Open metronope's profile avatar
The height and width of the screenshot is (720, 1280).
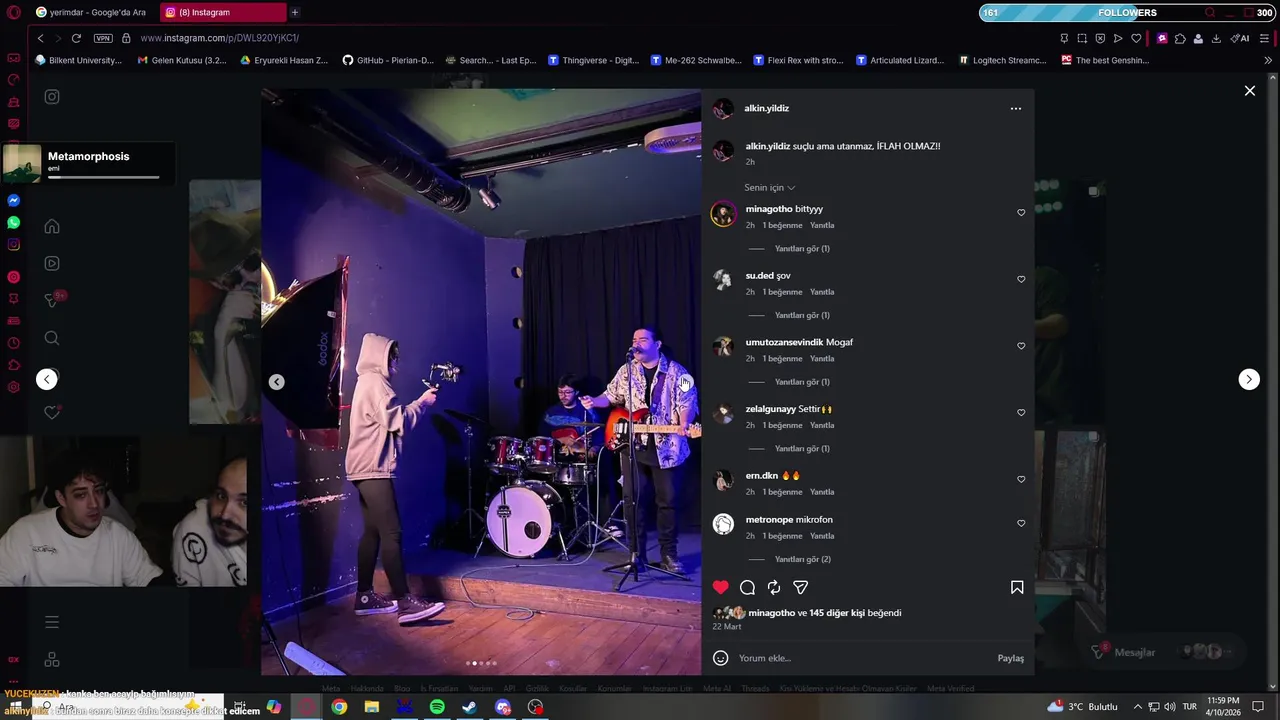pos(723,524)
